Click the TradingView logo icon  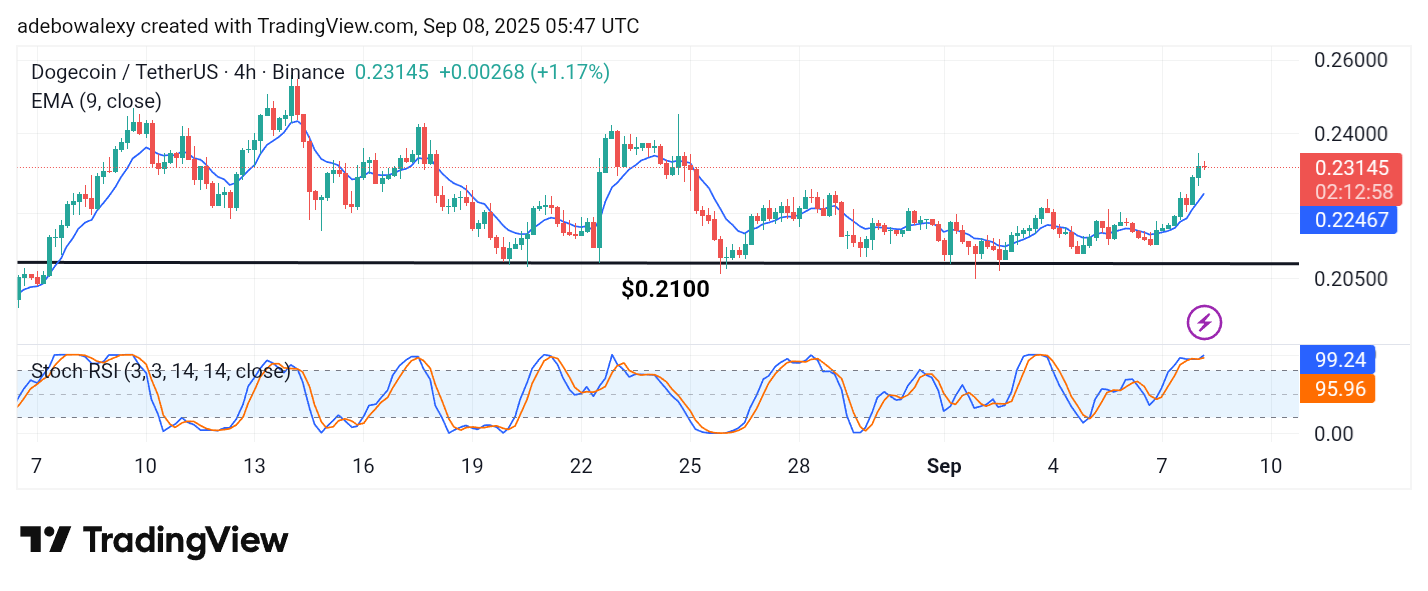pyautogui.click(x=46, y=541)
